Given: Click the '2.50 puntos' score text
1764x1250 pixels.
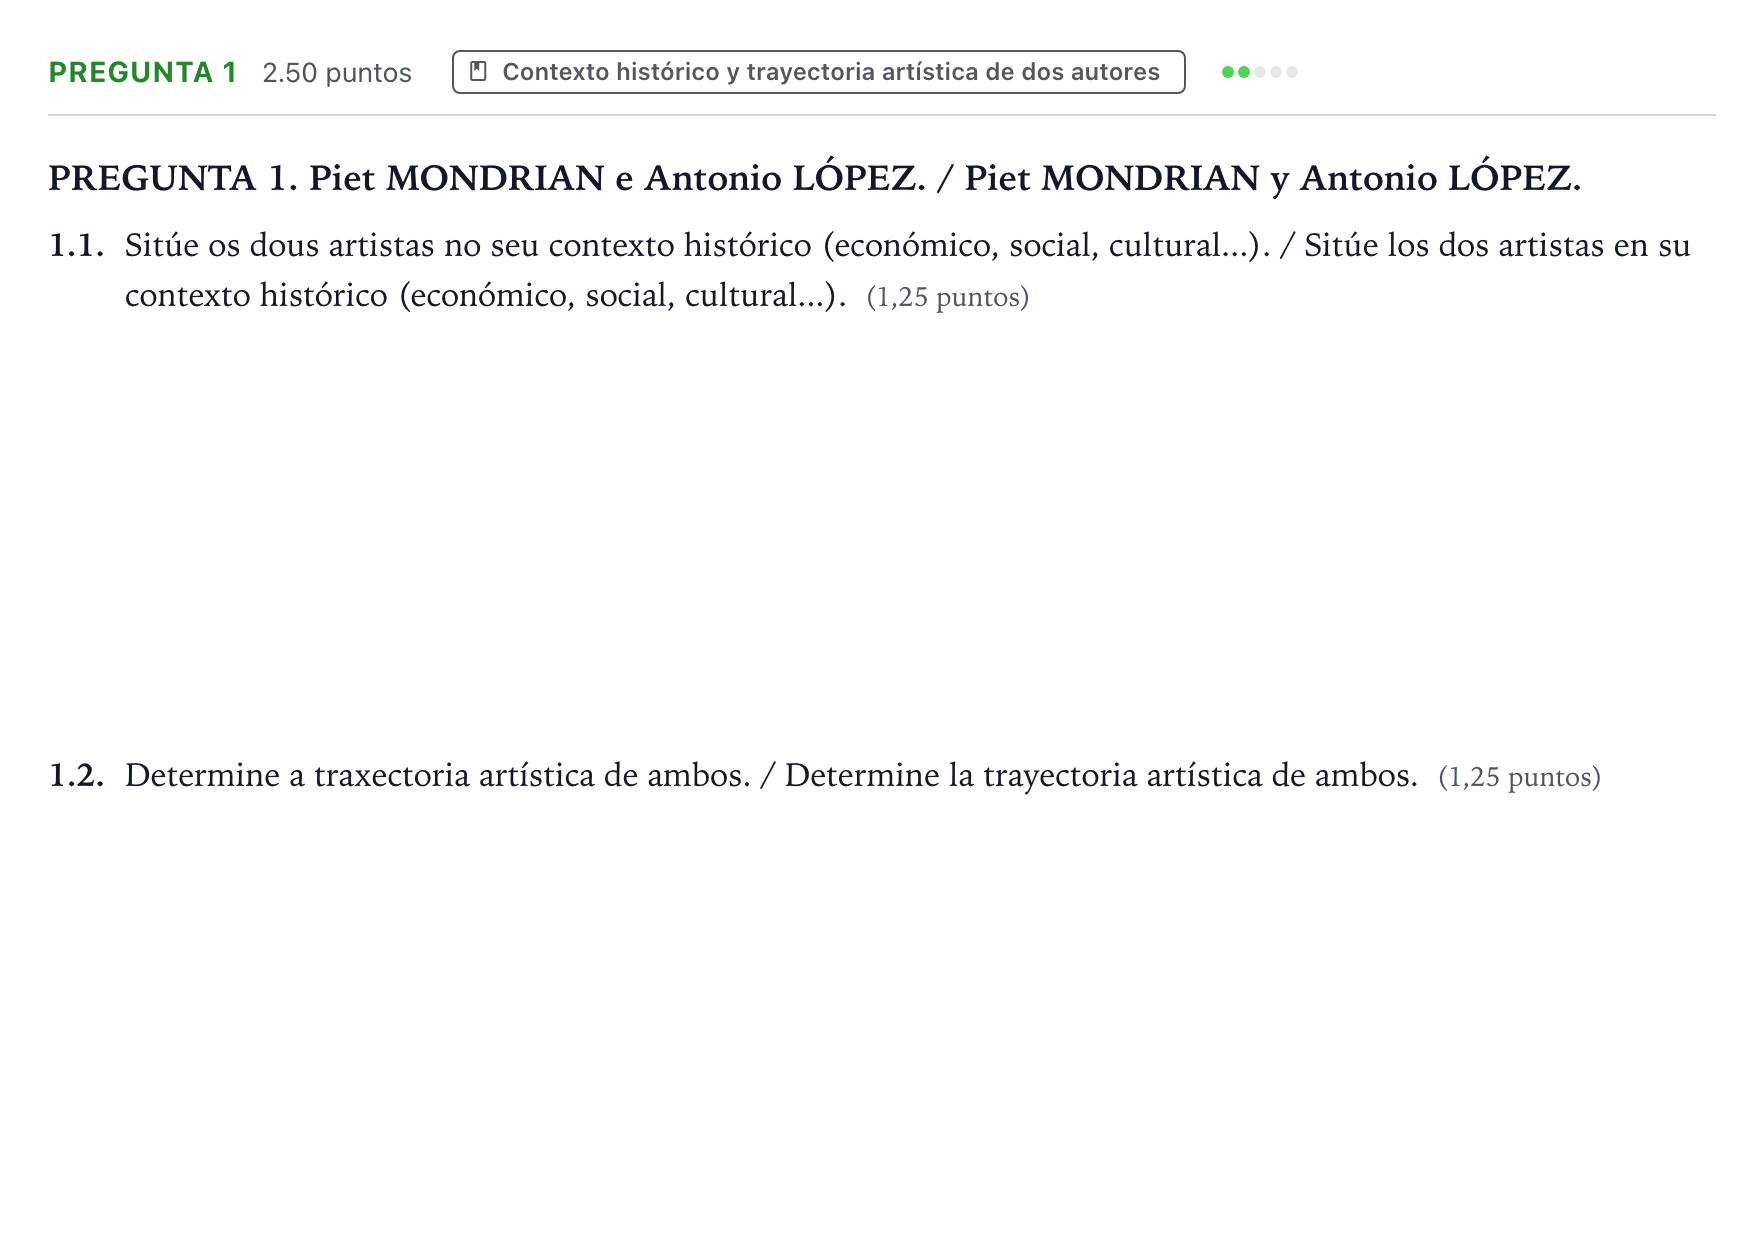Looking at the screenshot, I should [337, 73].
